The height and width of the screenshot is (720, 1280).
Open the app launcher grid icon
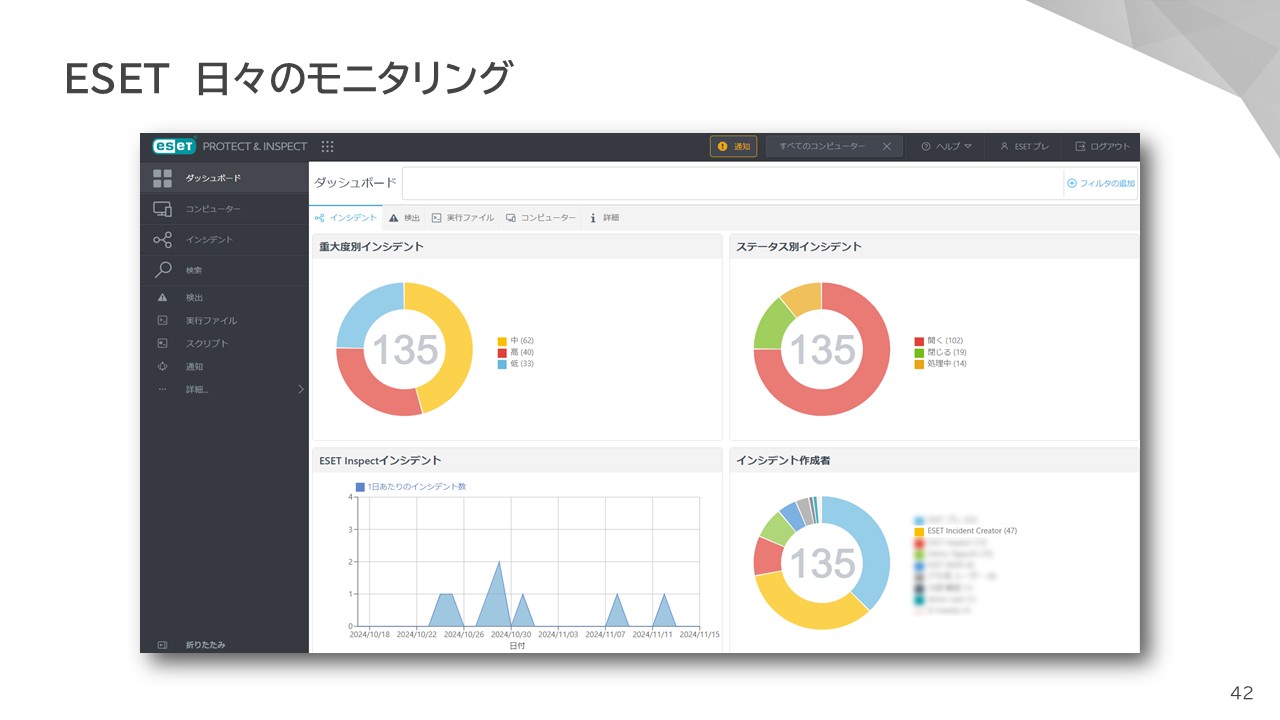(327, 146)
